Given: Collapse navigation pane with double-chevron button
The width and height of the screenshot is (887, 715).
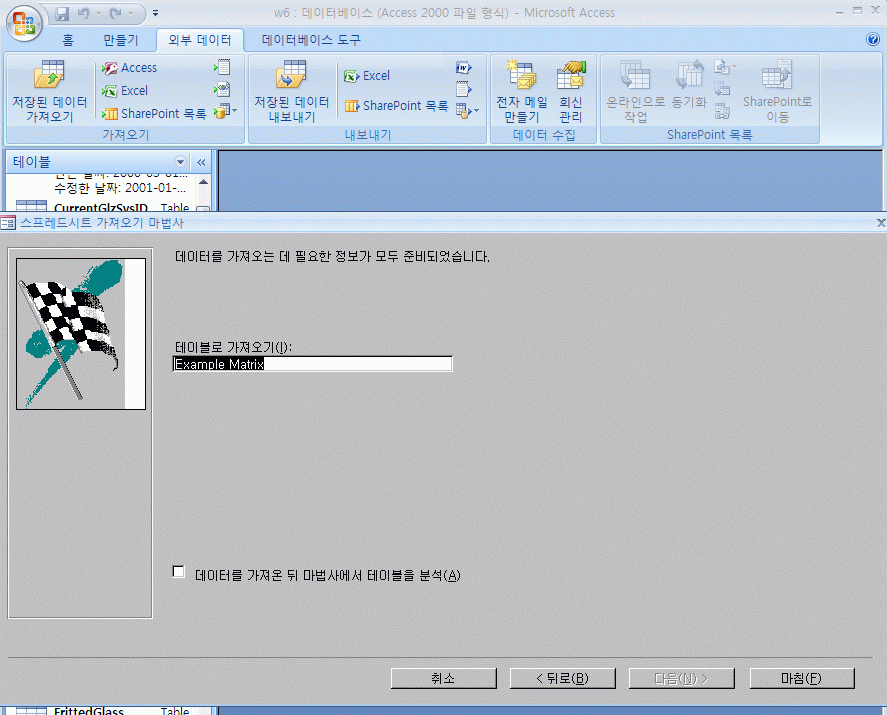Looking at the screenshot, I should [200, 162].
